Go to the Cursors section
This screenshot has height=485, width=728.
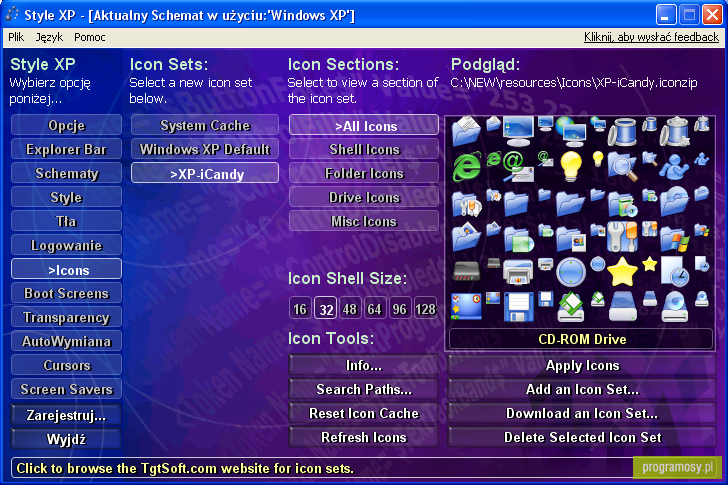[x=66, y=365]
